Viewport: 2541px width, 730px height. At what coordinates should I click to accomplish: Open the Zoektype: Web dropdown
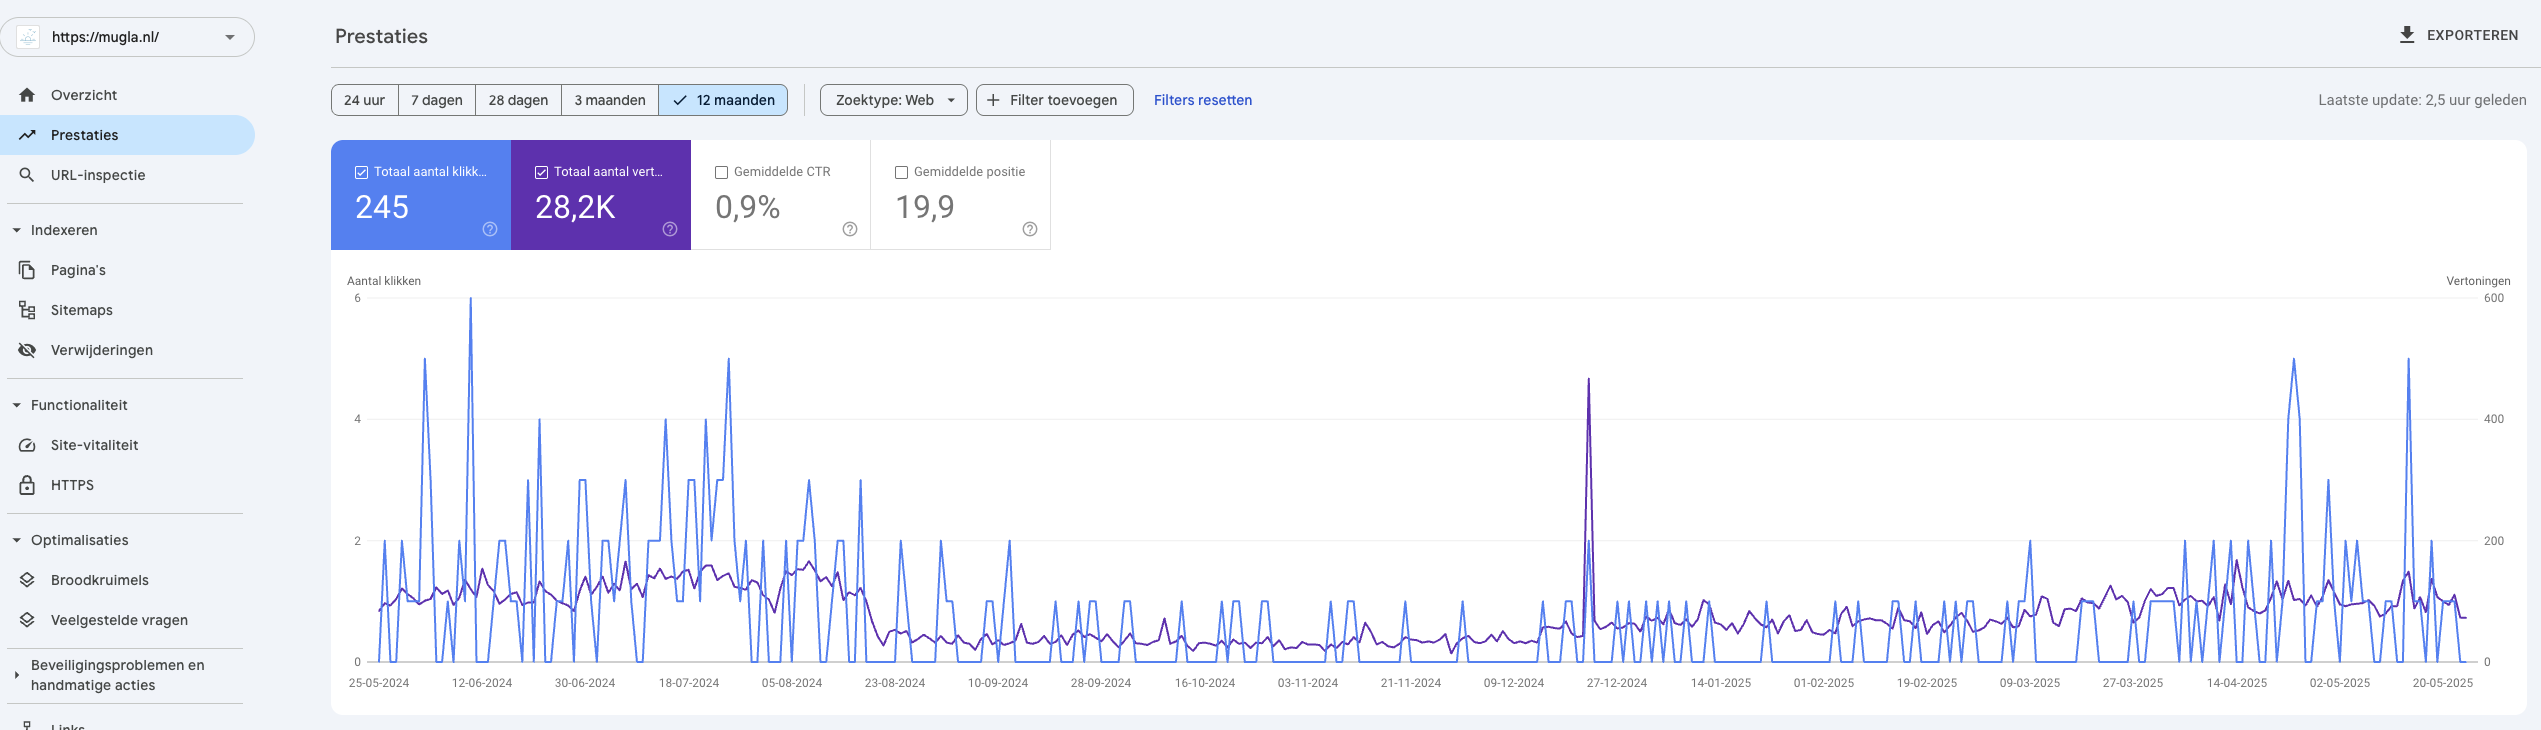893,100
